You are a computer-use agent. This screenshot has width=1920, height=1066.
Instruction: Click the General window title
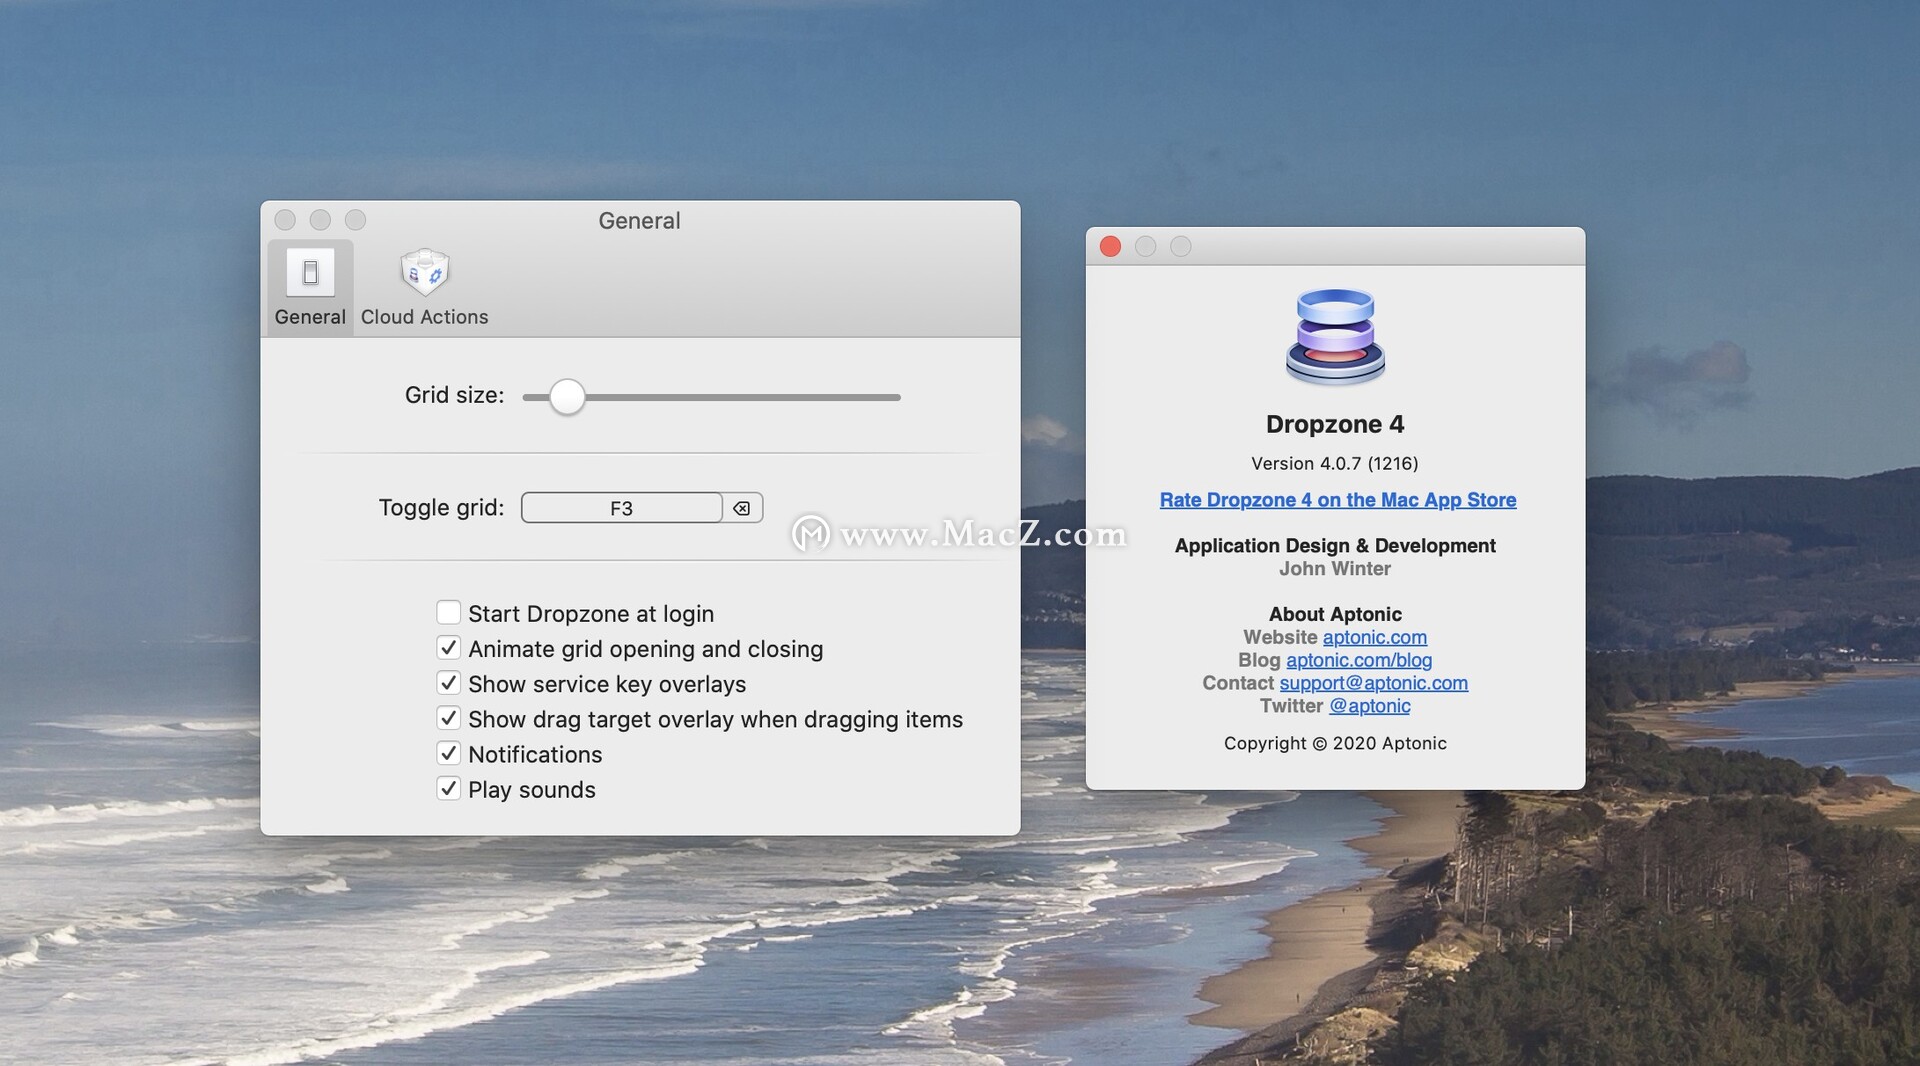coord(640,221)
